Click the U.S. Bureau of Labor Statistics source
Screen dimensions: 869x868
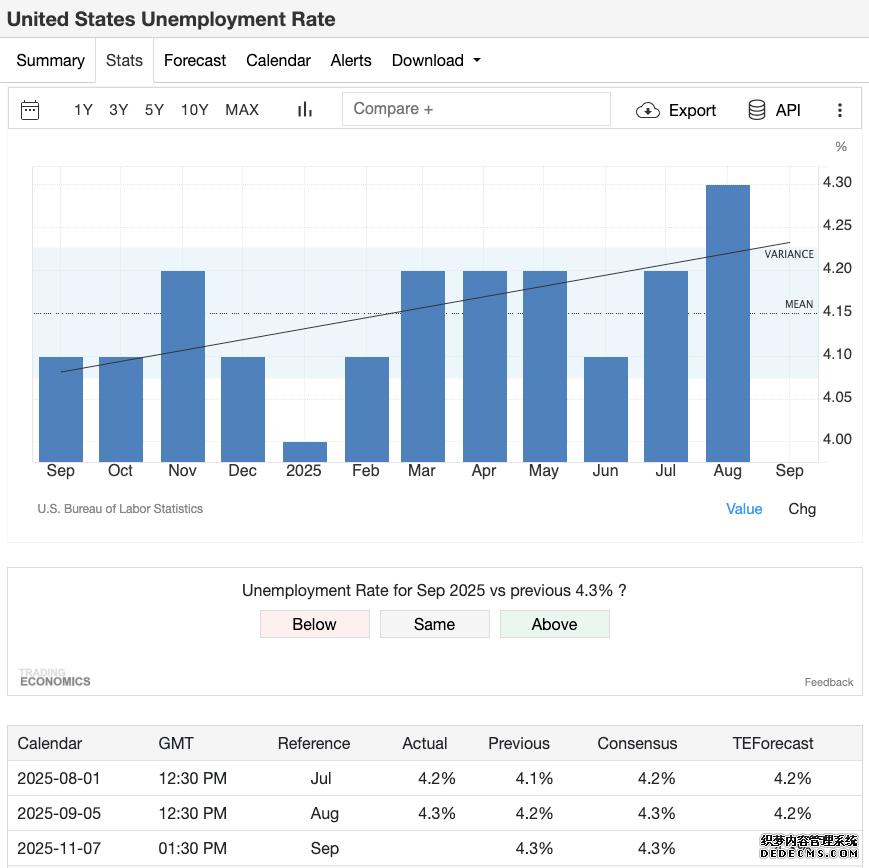pyautogui.click(x=120, y=509)
